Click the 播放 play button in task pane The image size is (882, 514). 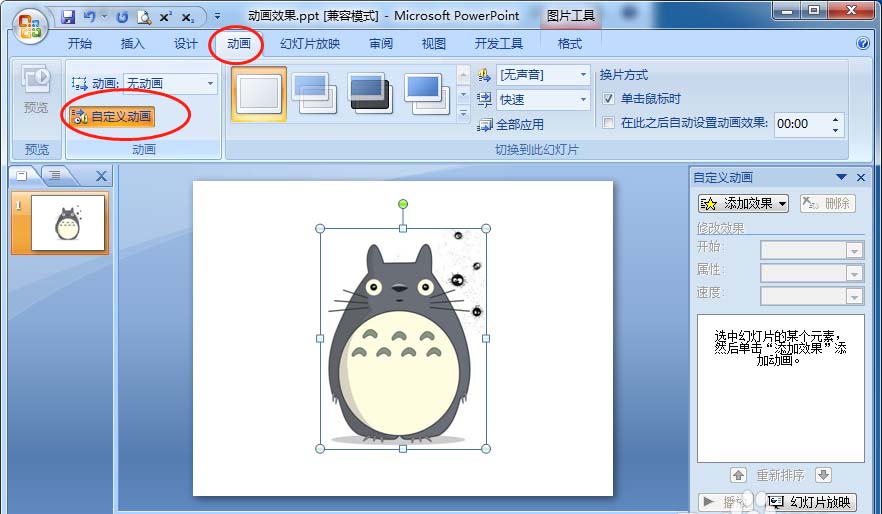point(727,502)
